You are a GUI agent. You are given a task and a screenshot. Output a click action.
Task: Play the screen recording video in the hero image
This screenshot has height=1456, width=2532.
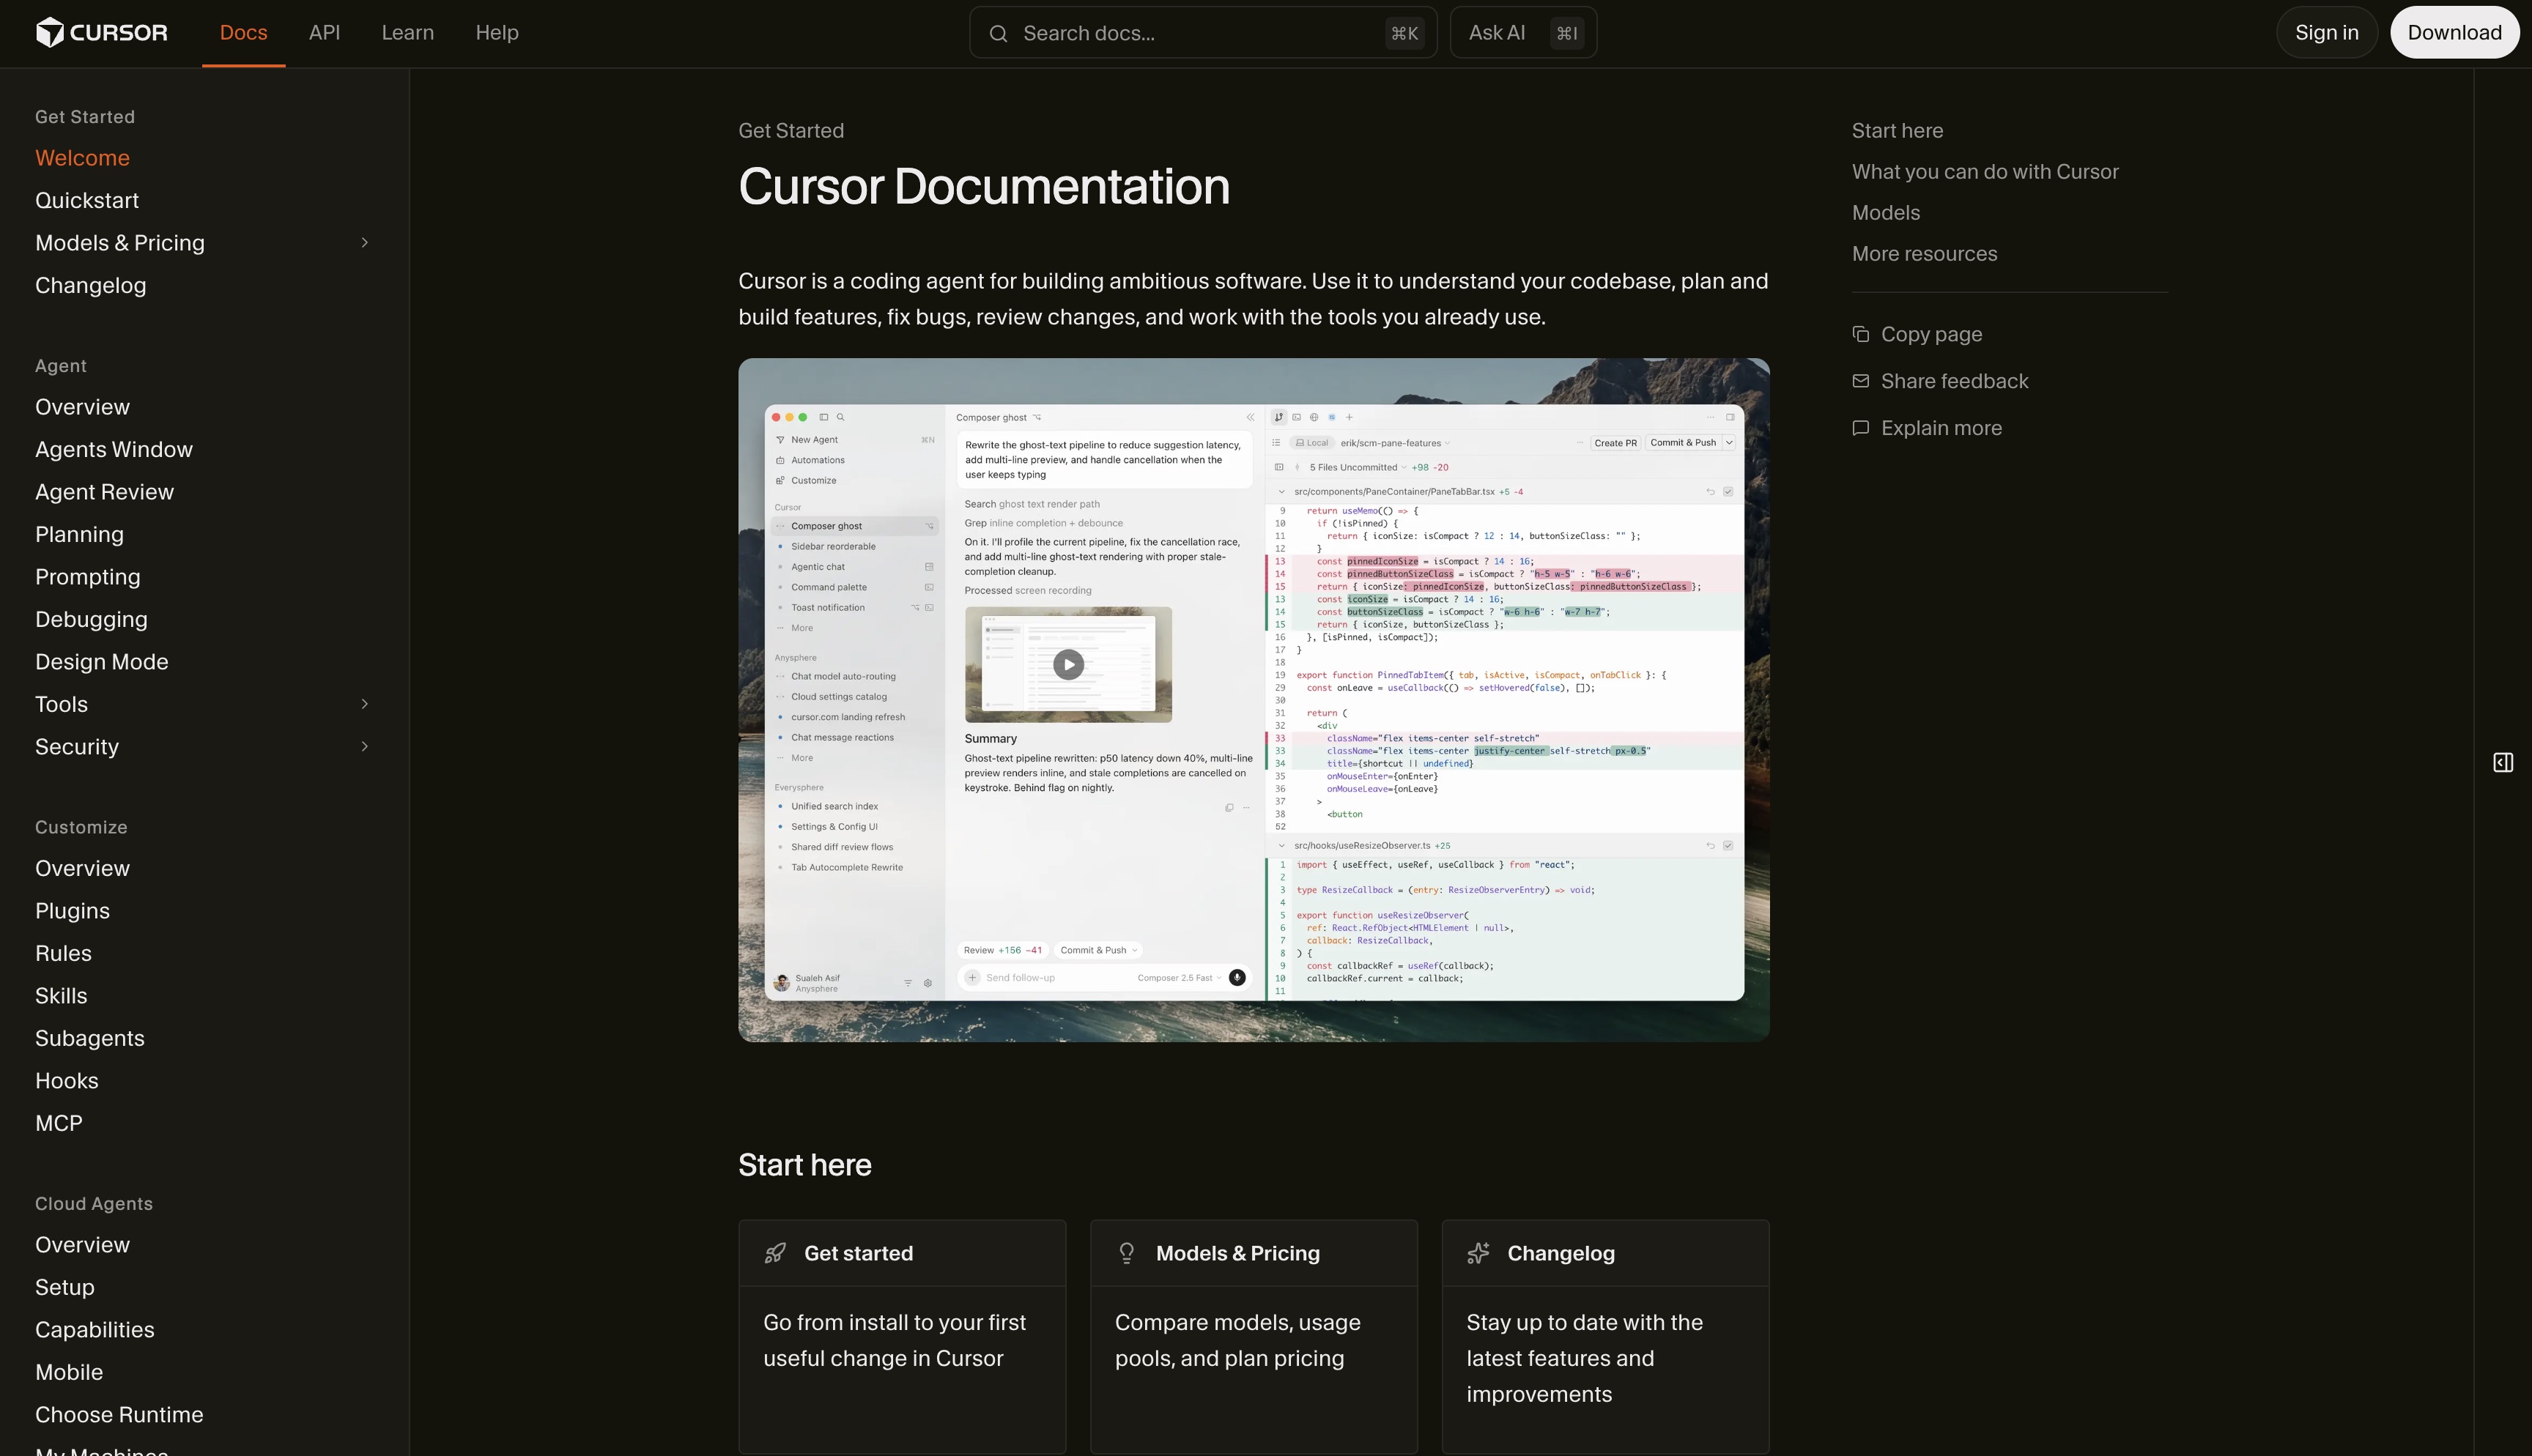point(1068,664)
